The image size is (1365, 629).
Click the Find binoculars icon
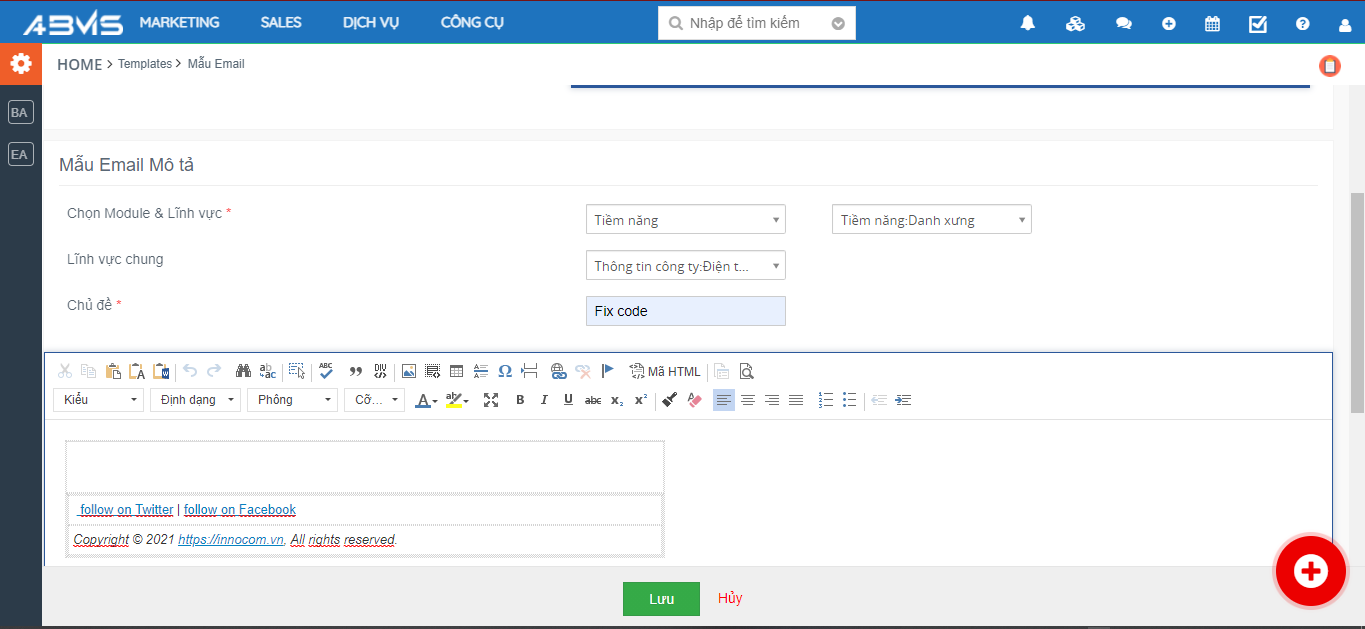pos(243,371)
